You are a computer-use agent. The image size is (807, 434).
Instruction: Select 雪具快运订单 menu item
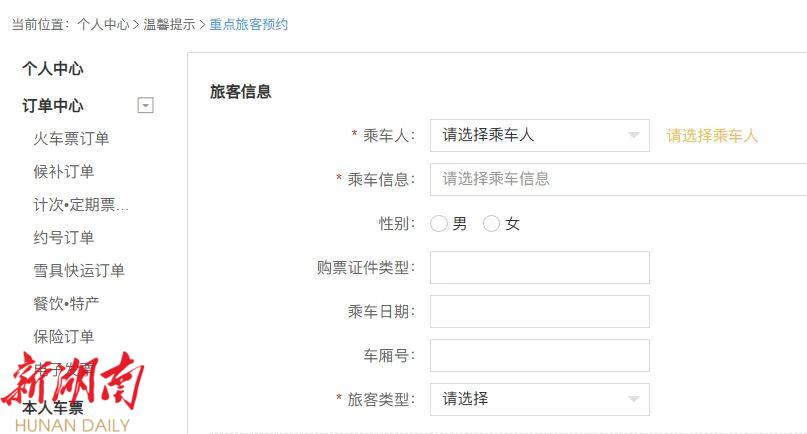pyautogui.click(x=79, y=271)
